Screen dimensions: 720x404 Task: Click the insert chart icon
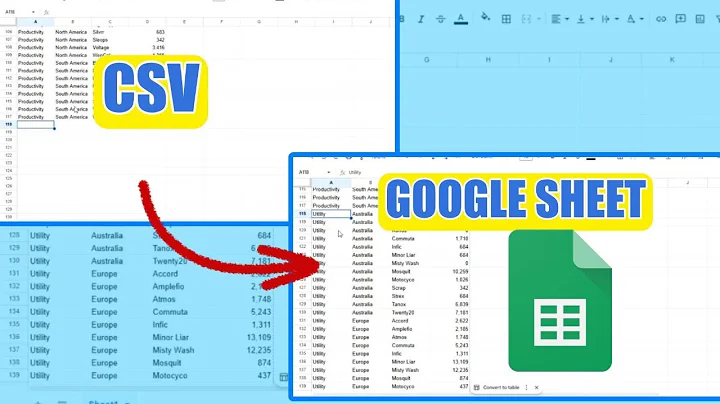pos(700,19)
